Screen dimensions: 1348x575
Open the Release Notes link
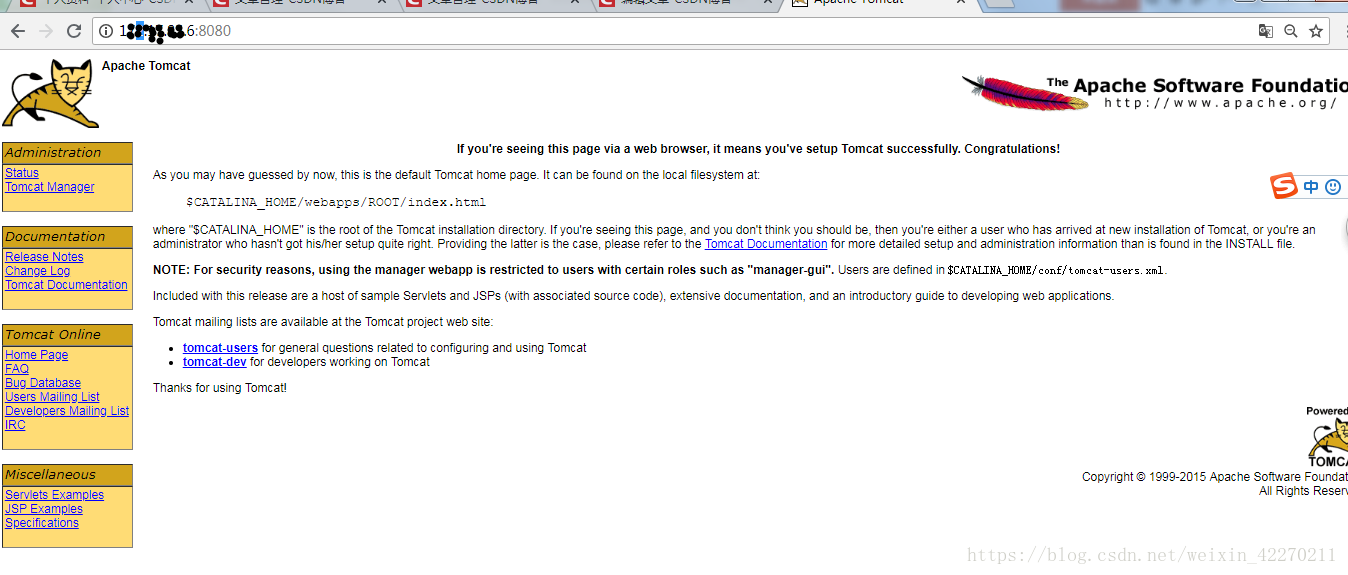[x=44, y=257]
